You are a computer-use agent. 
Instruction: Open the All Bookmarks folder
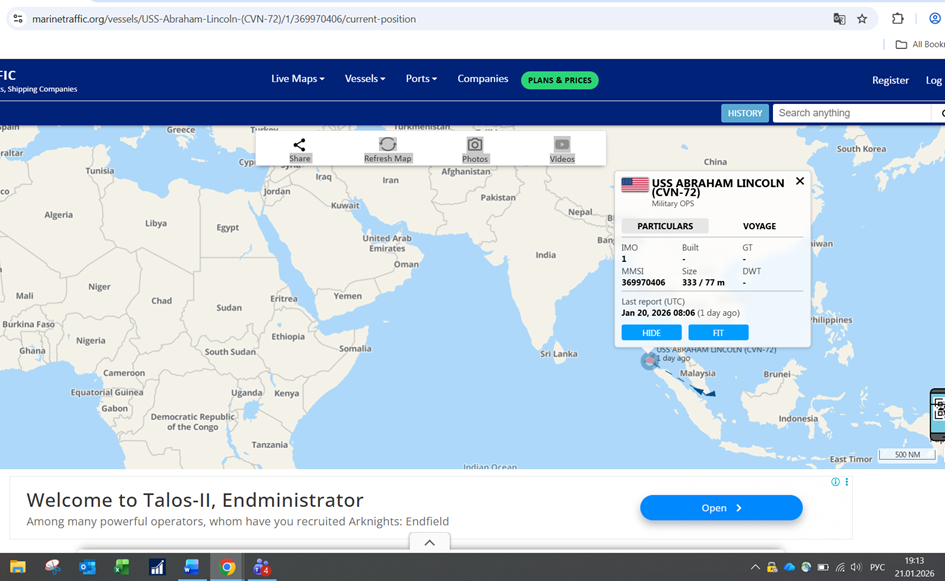[920, 45]
